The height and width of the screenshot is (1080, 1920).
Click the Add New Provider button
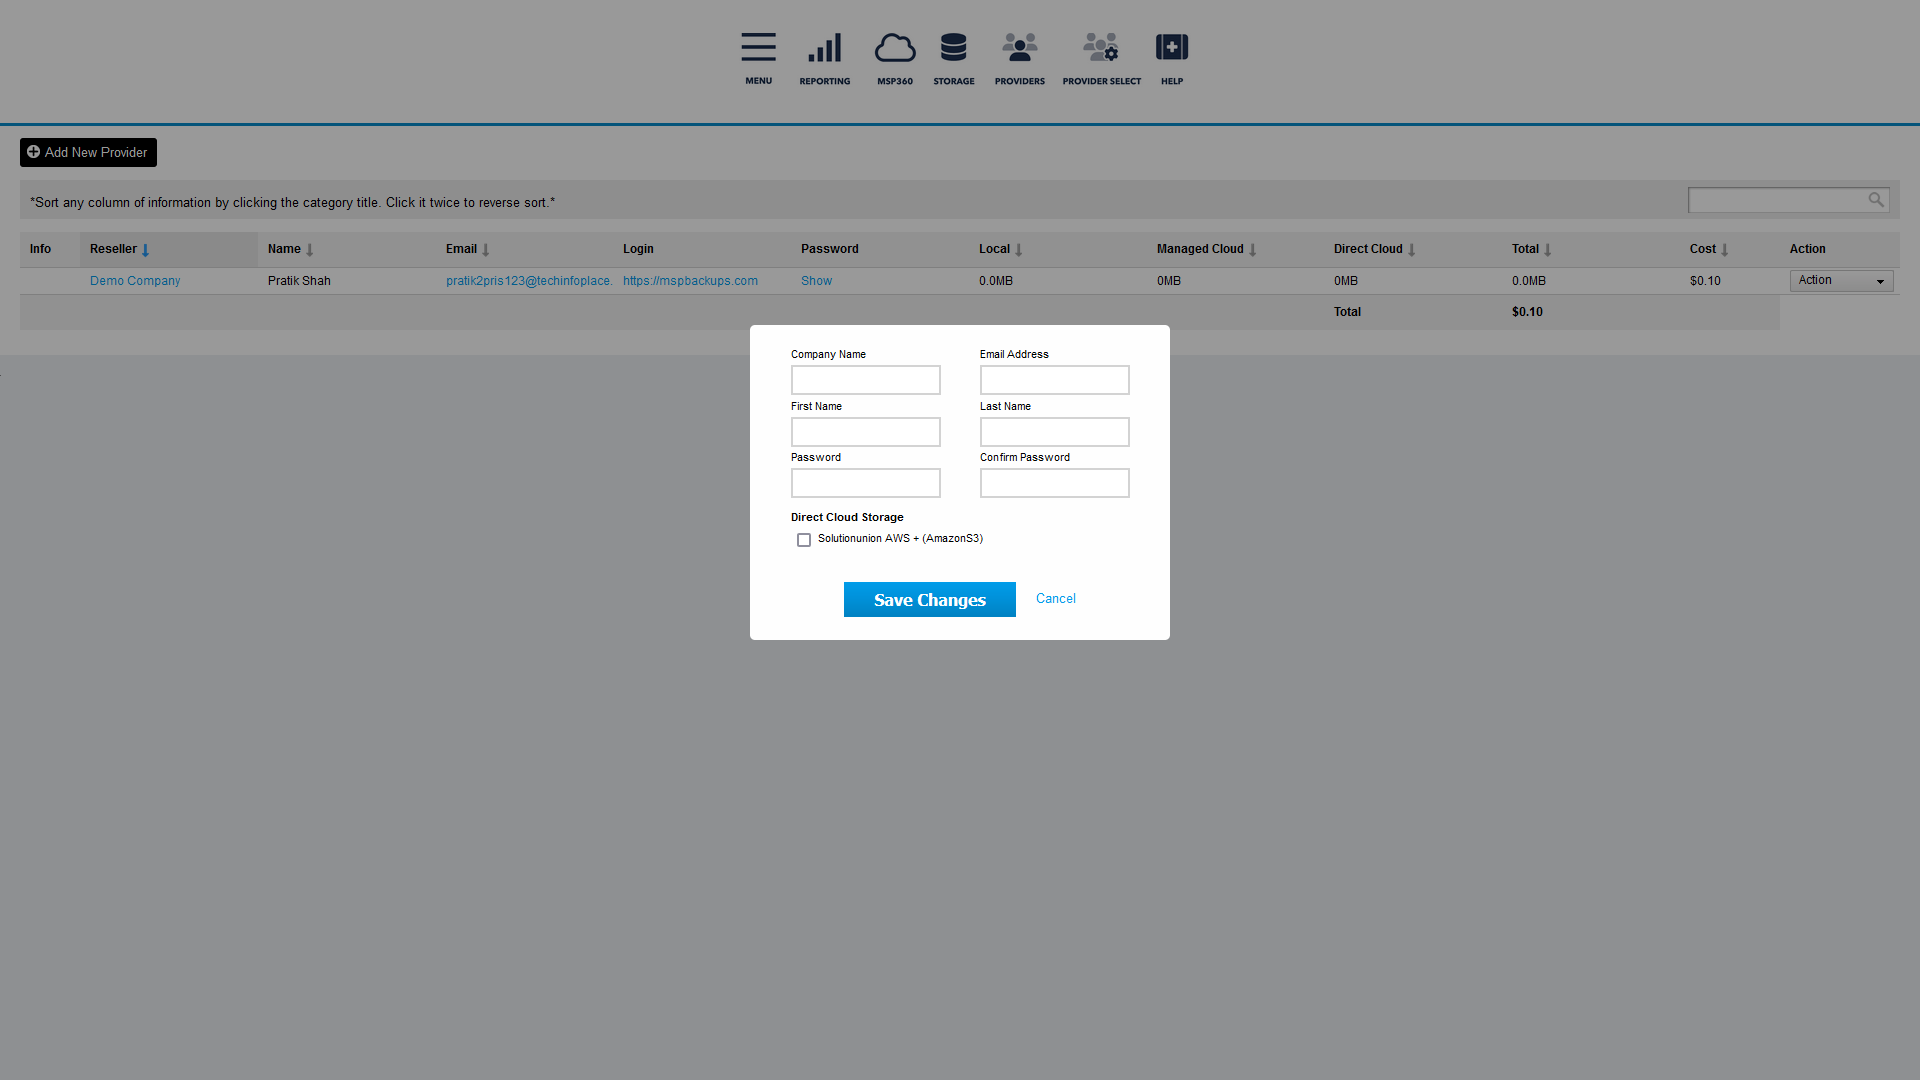[x=87, y=152]
